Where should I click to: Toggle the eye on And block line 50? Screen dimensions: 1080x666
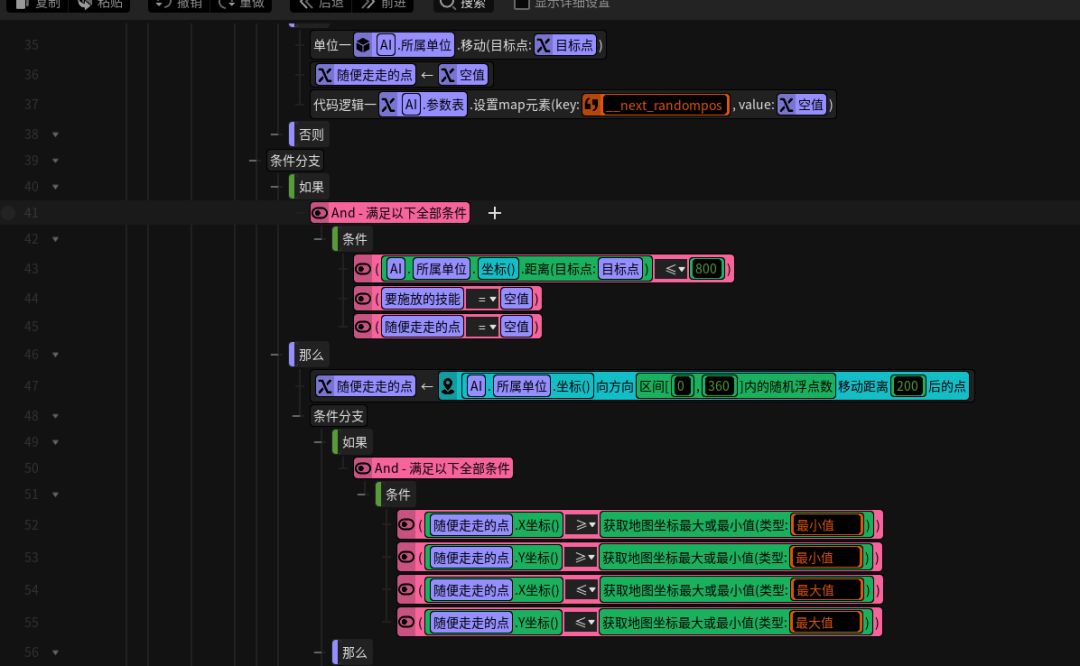pos(363,468)
